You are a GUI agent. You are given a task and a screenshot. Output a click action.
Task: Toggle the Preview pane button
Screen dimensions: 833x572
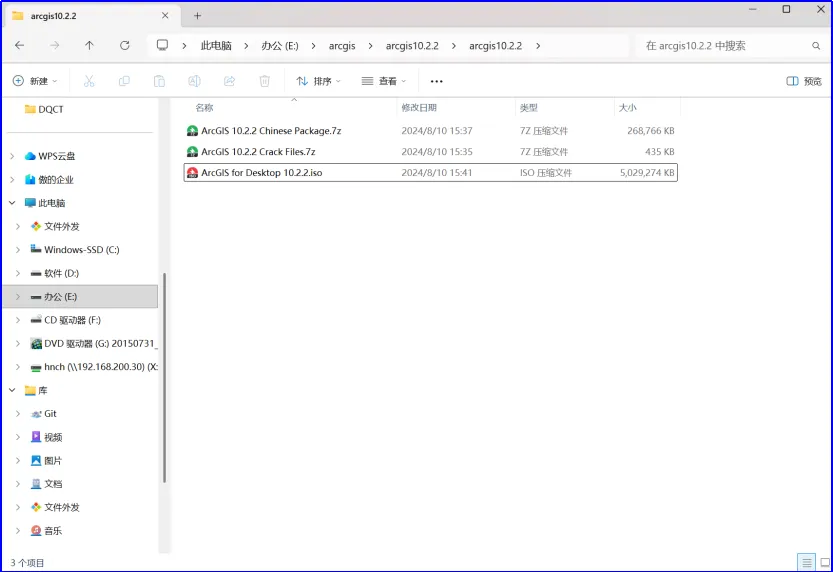coord(803,81)
